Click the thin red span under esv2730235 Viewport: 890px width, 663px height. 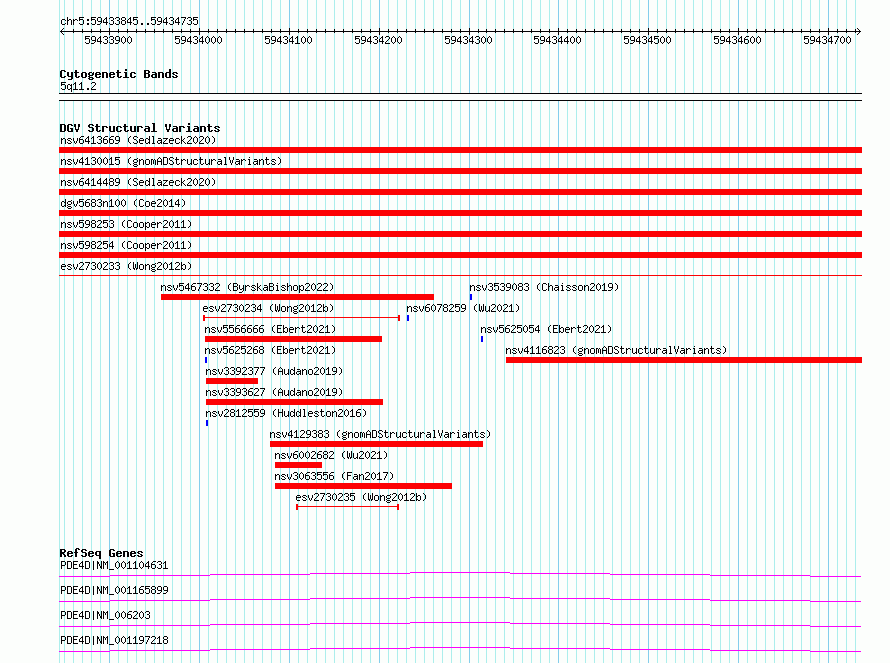coord(347,507)
